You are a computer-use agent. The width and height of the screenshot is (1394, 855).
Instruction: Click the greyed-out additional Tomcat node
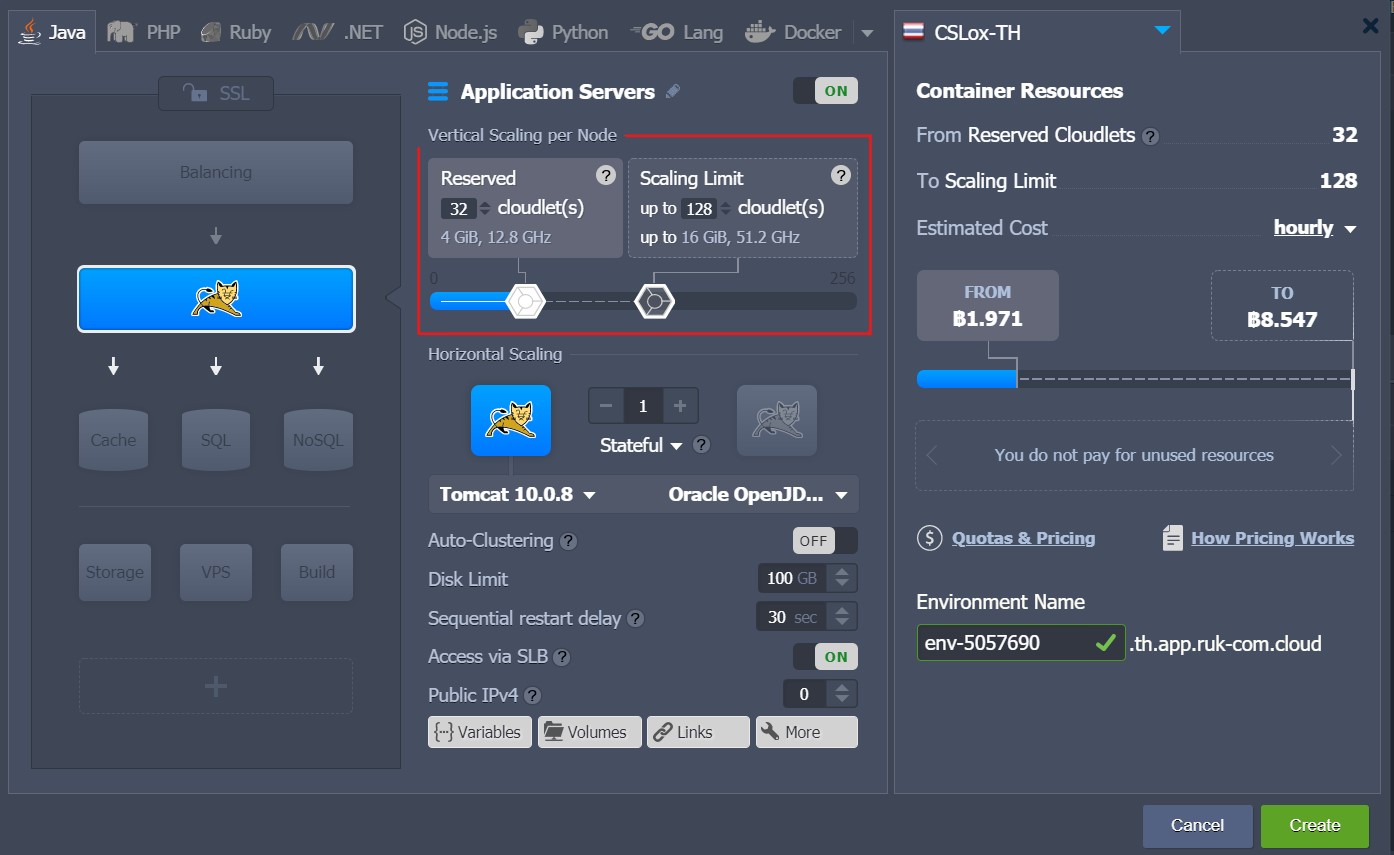777,420
